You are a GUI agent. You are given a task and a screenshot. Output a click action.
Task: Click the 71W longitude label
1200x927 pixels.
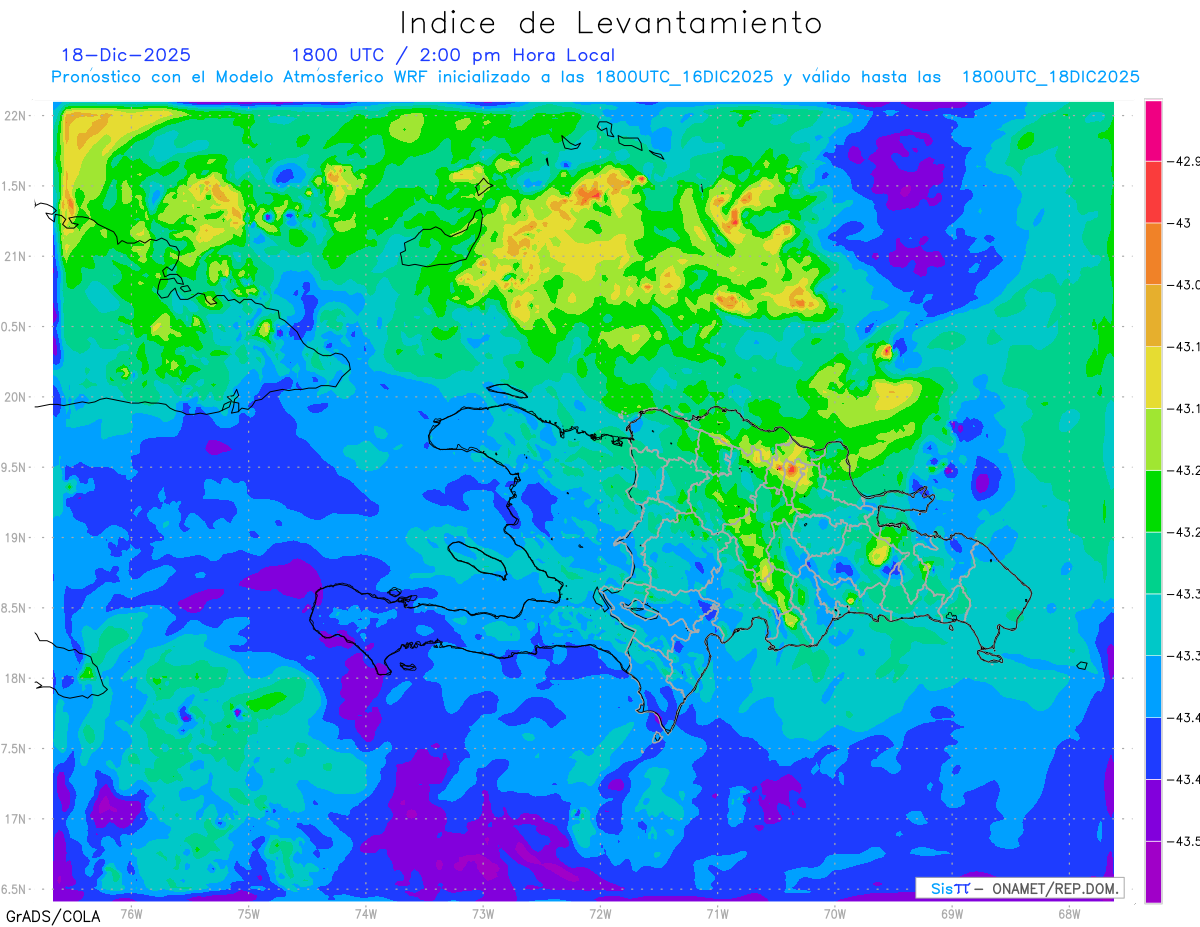click(x=717, y=912)
